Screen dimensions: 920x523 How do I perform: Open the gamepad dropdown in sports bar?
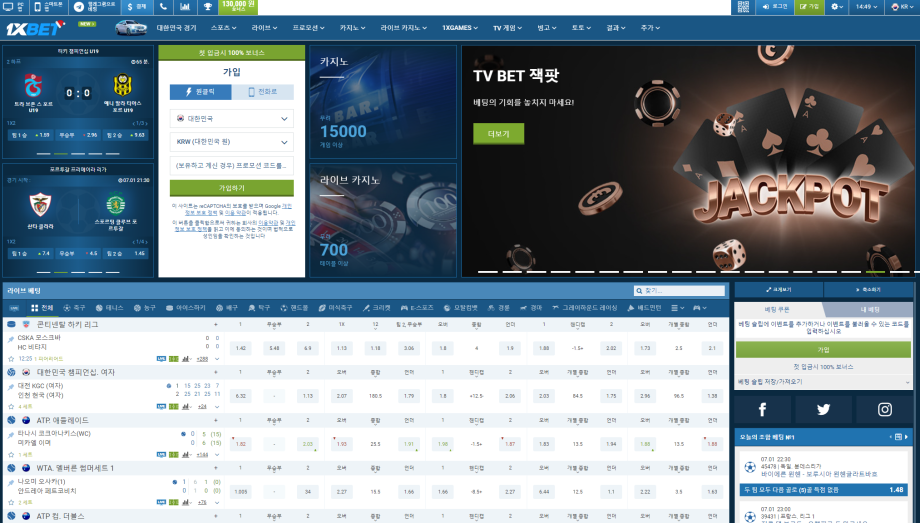[700, 308]
